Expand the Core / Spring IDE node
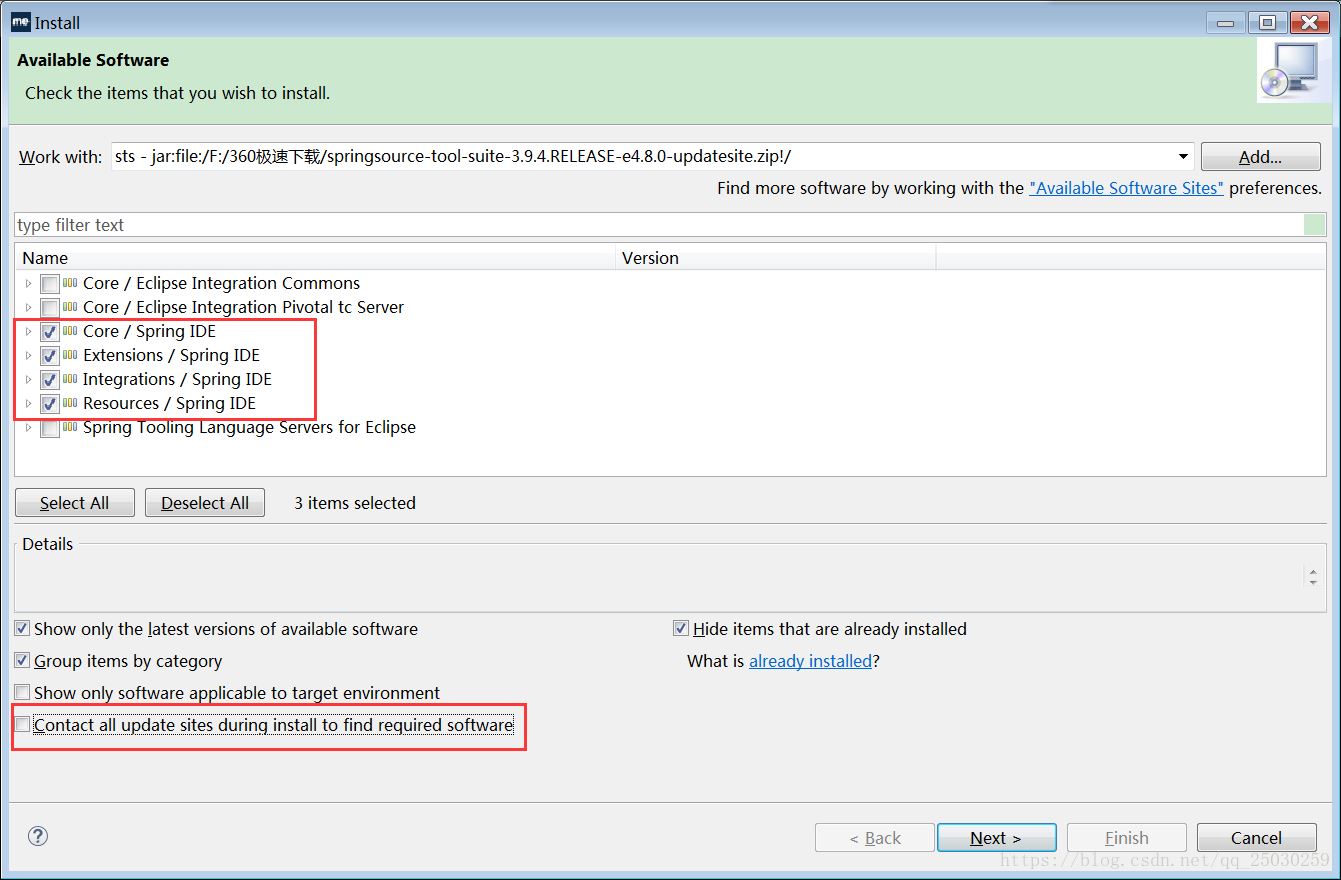The image size is (1341, 880). tap(28, 332)
